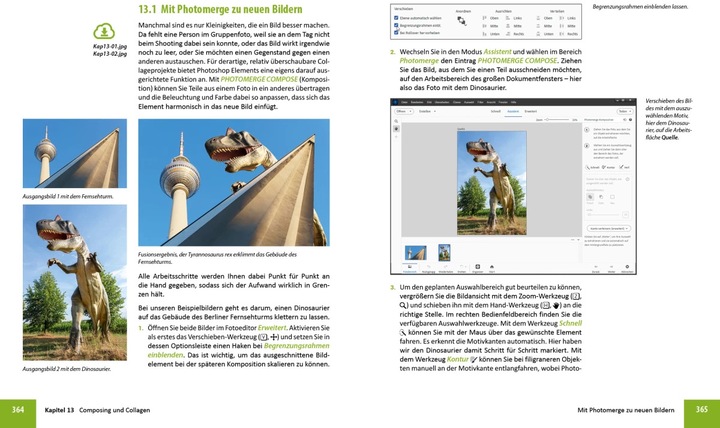Screen dimensions: 720x428
Task: Open the Fotobereich photo bin icon
Action: 410,268
